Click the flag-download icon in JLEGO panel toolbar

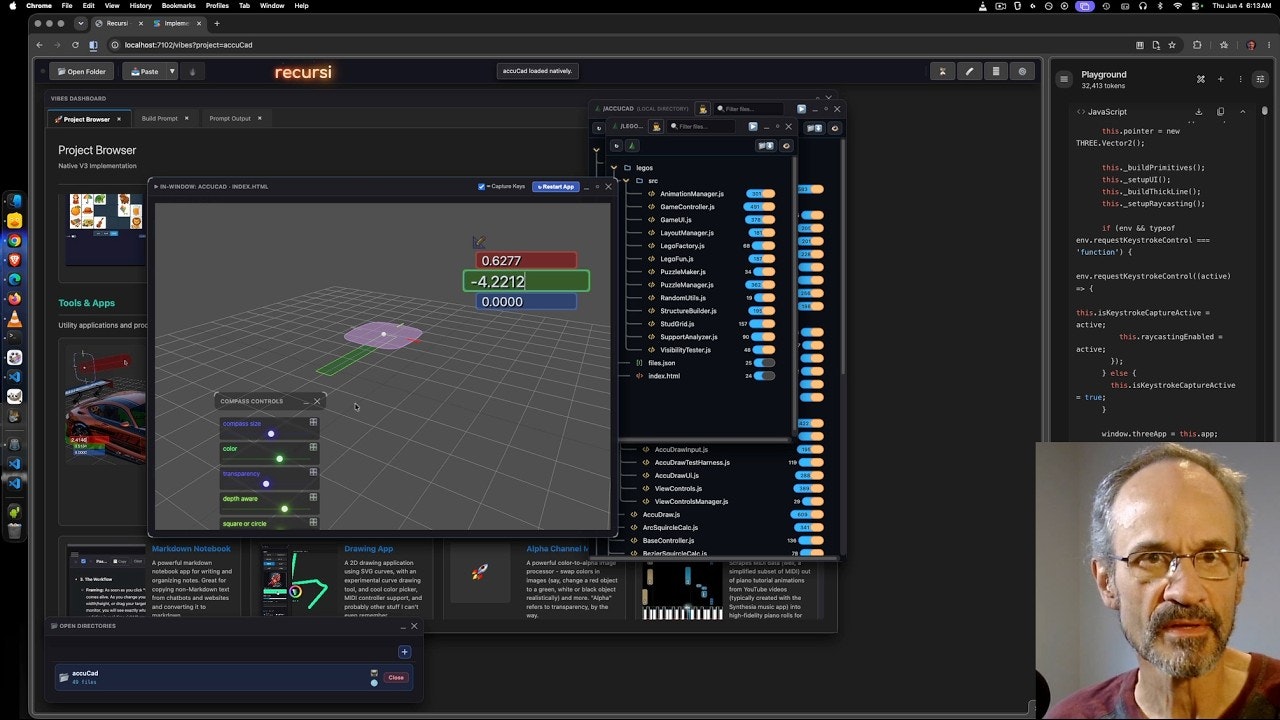coord(766,146)
